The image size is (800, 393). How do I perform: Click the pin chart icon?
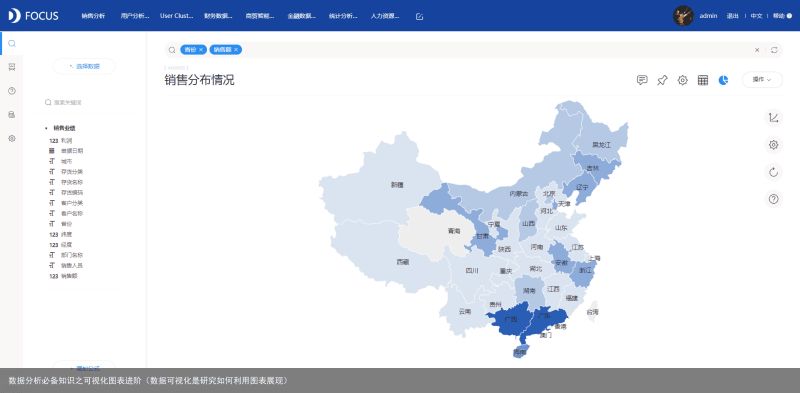click(x=662, y=80)
